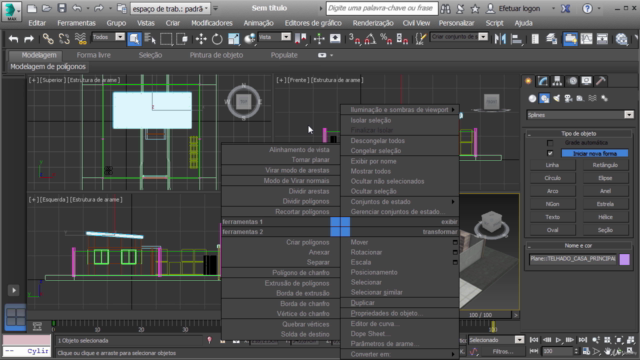
Task: Activate the Select Object tool
Action: tap(134, 39)
